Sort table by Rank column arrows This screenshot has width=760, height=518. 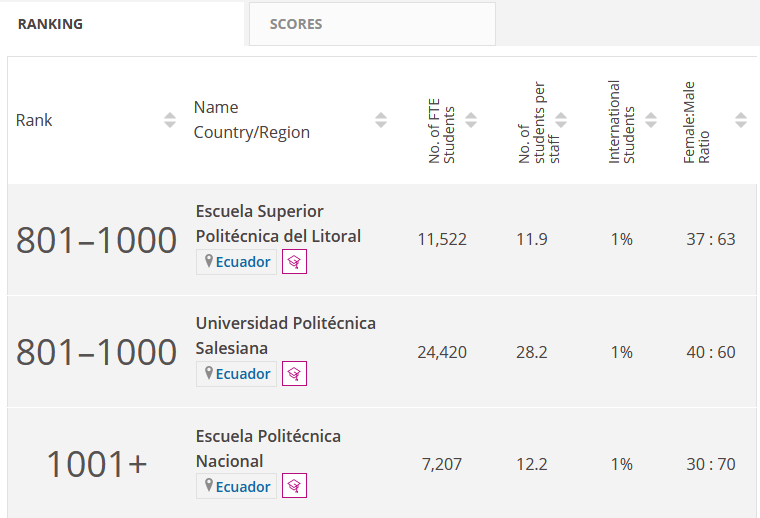tap(170, 120)
